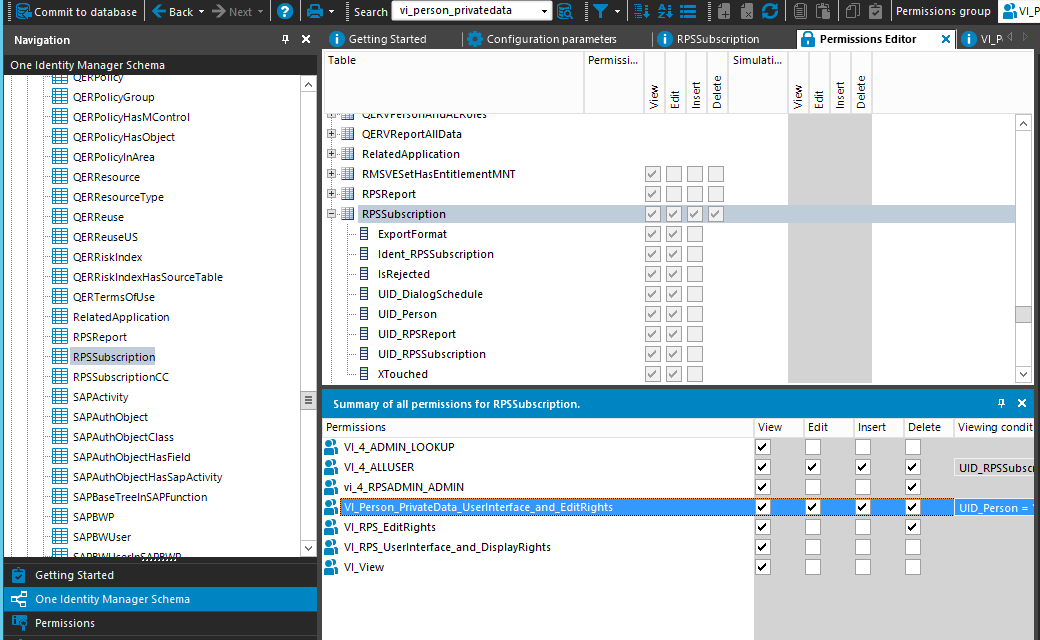Close the Permissions Editor tab

coord(946,39)
